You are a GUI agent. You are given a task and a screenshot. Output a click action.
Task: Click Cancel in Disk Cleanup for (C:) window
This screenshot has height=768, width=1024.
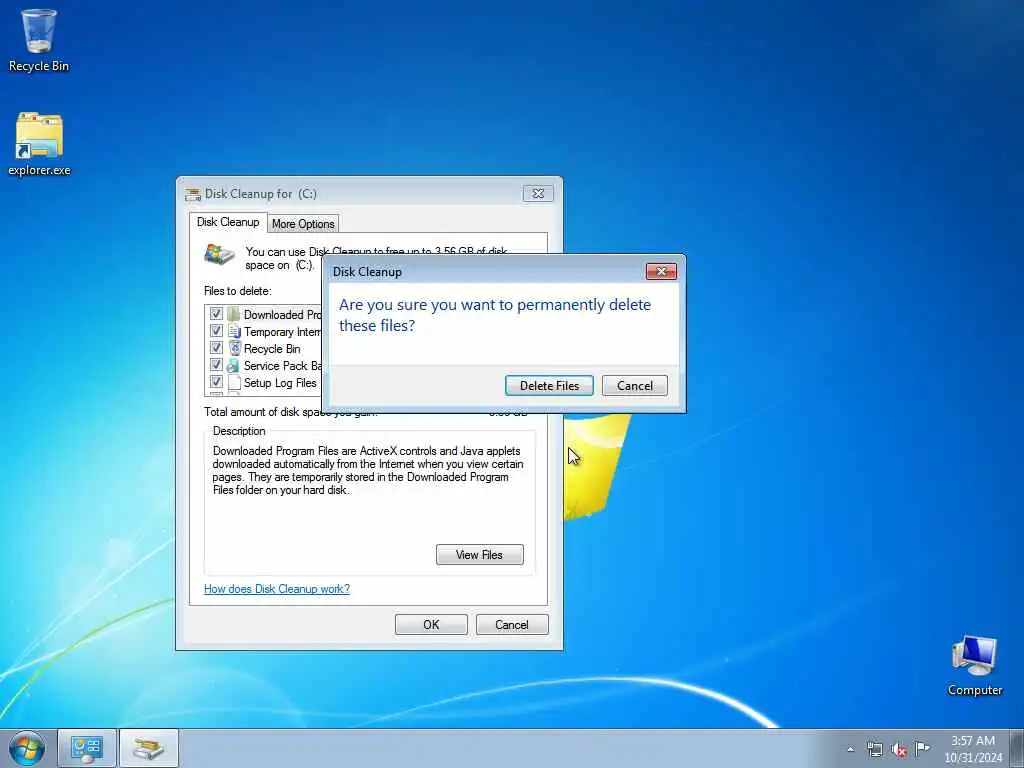pos(512,624)
